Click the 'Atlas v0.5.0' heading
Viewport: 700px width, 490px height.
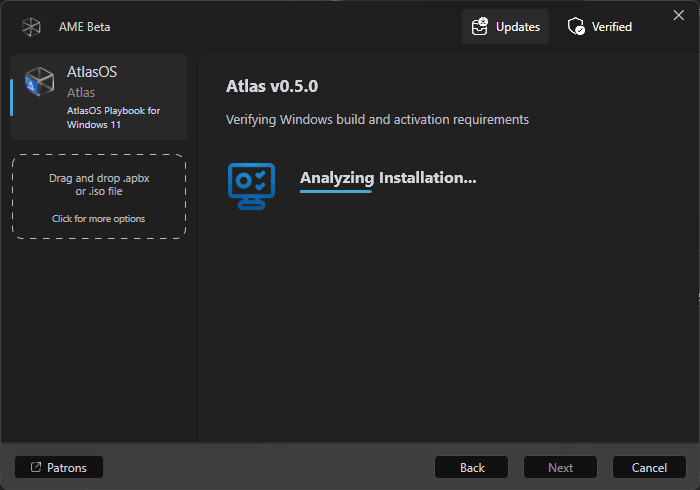(x=272, y=86)
